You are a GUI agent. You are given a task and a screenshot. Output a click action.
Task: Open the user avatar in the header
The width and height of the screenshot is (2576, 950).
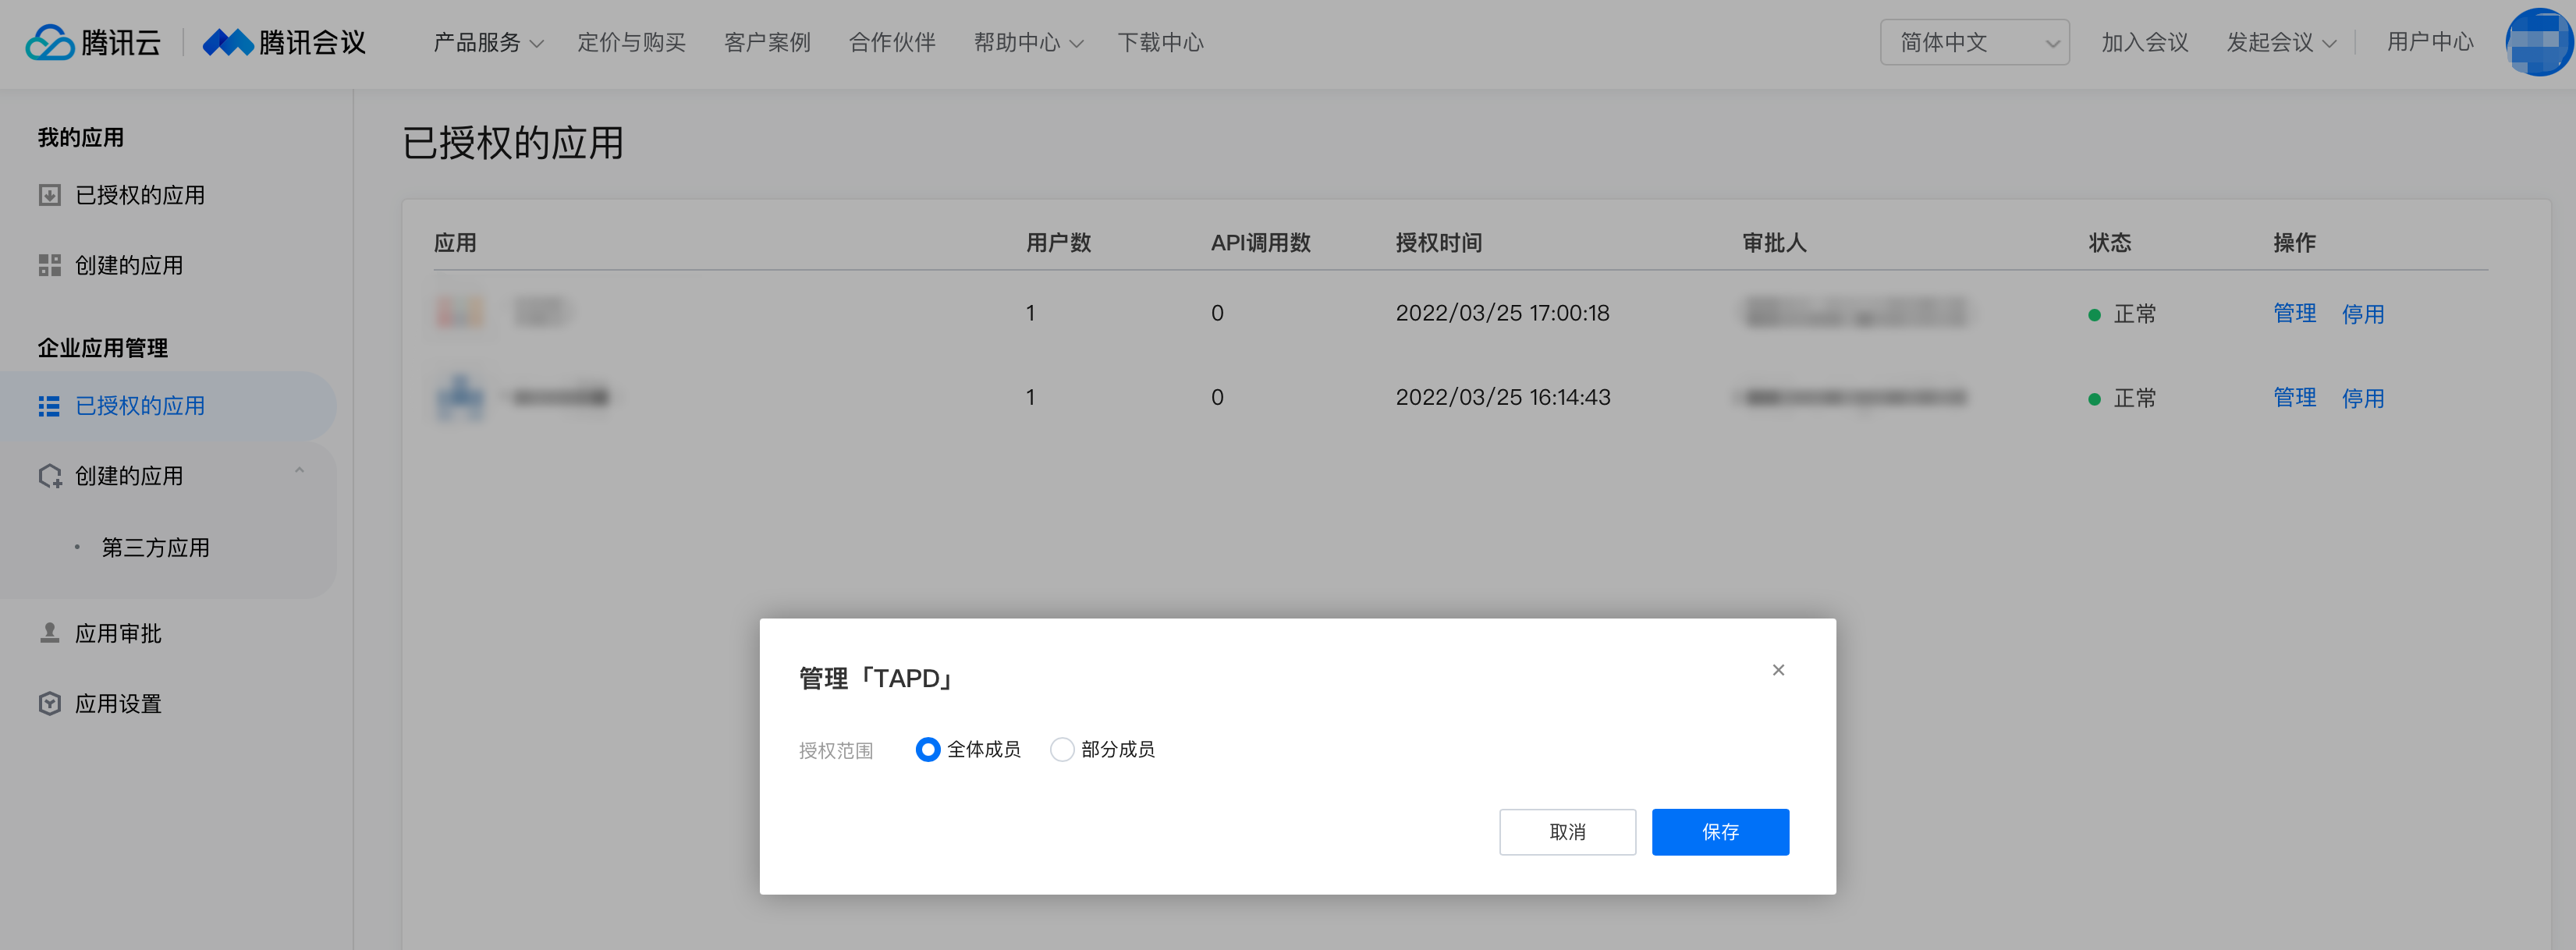(2538, 42)
